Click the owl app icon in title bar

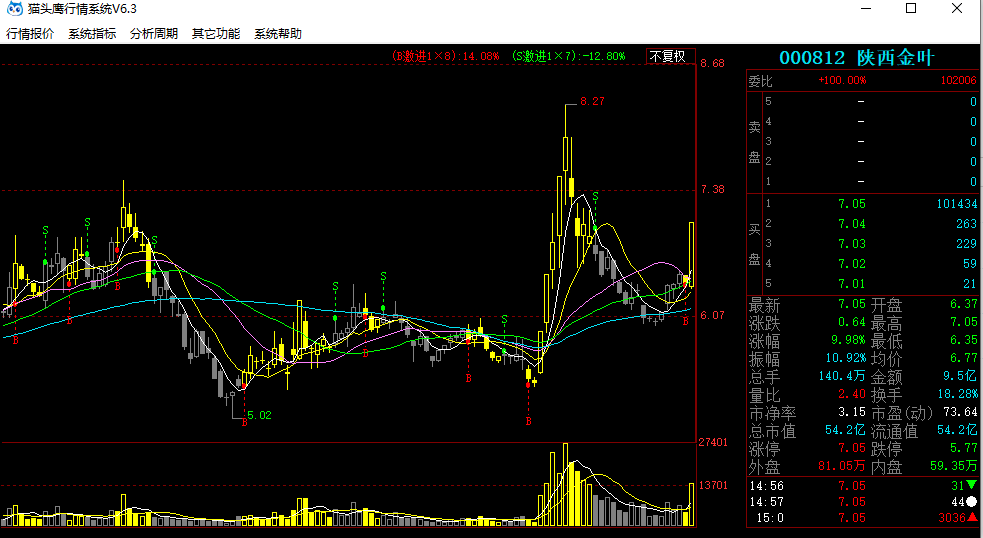point(13,9)
